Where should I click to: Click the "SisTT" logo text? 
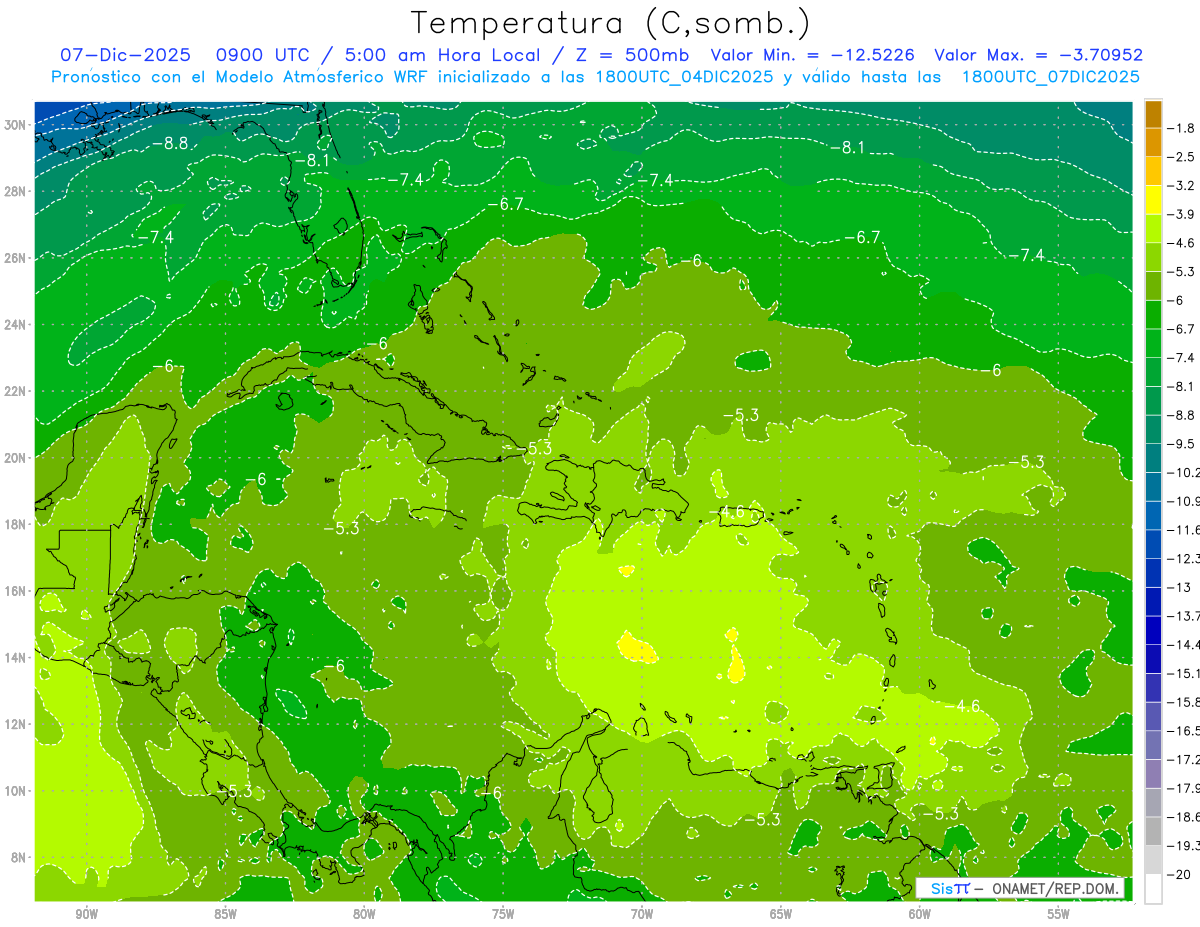point(950,888)
